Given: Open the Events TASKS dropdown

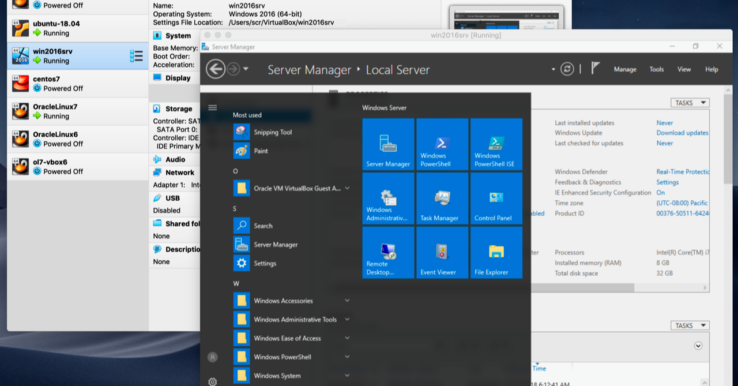Looking at the screenshot, I should (x=690, y=325).
